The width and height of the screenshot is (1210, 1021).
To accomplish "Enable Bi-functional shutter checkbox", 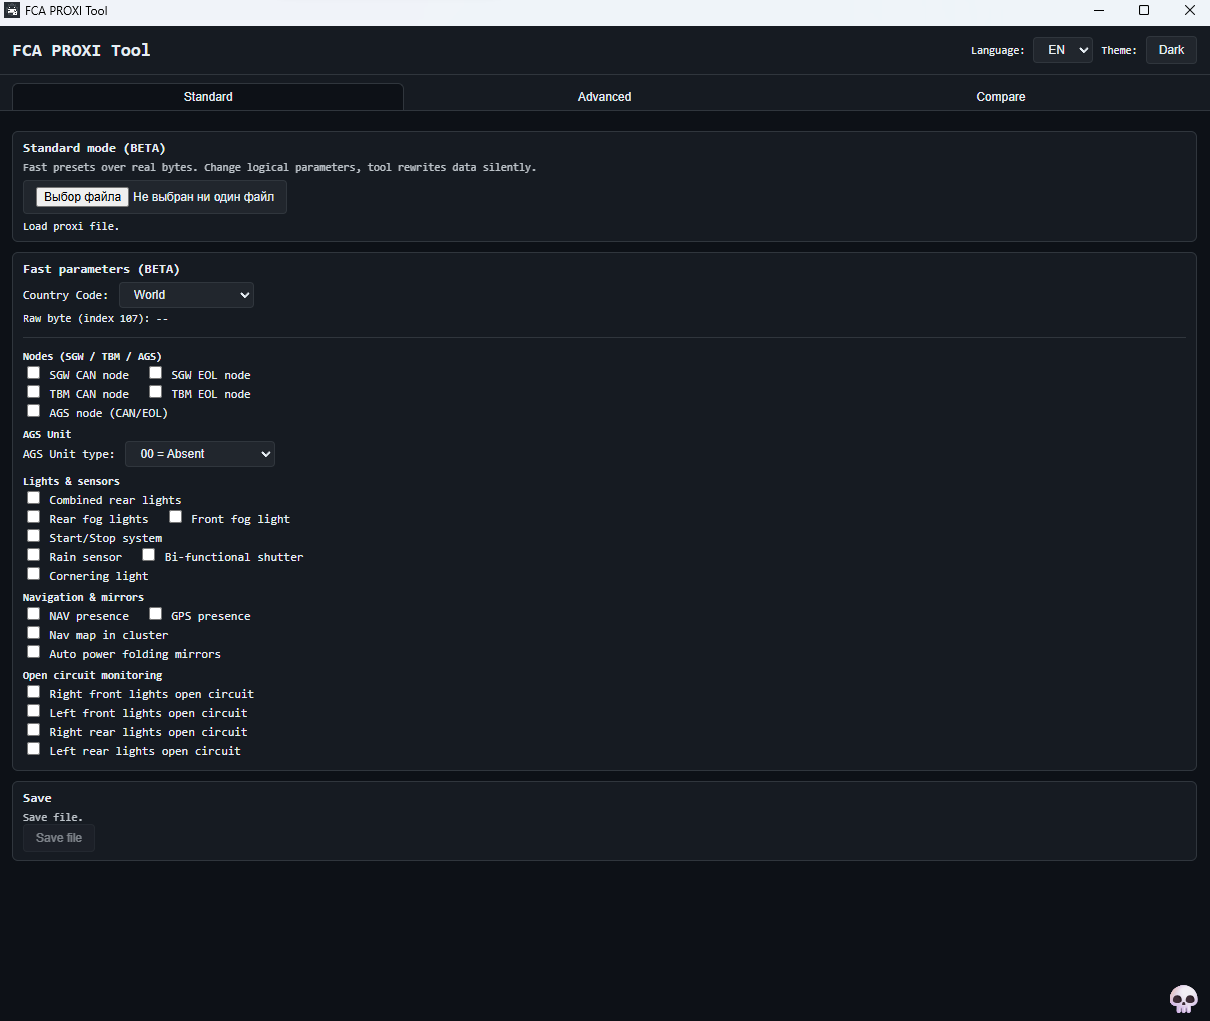I will 149,555.
